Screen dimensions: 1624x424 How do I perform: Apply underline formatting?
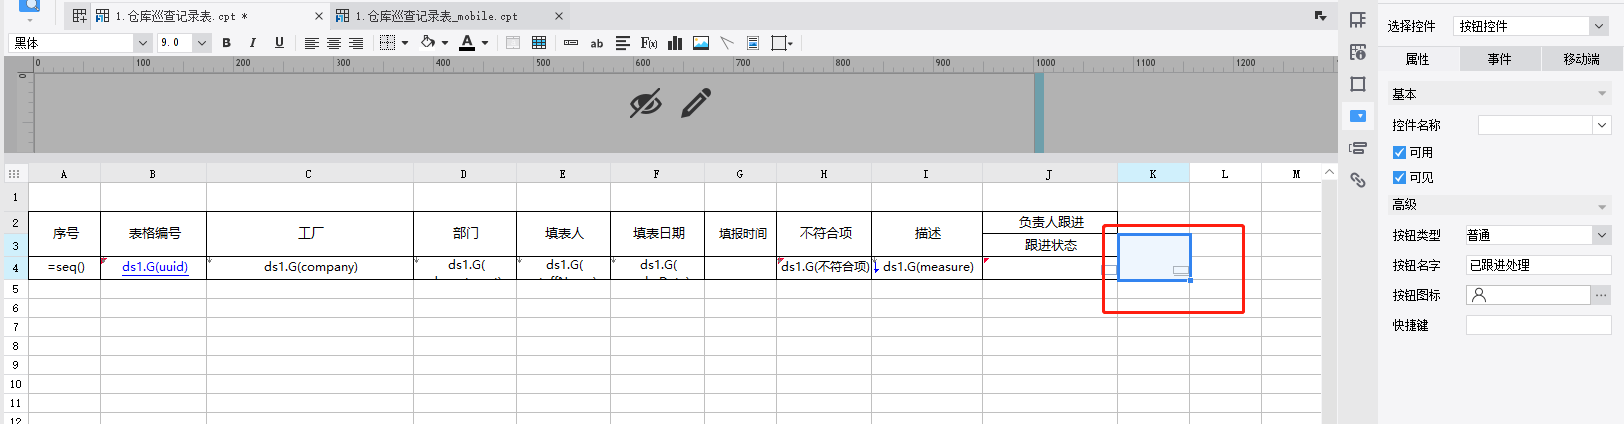coord(279,43)
